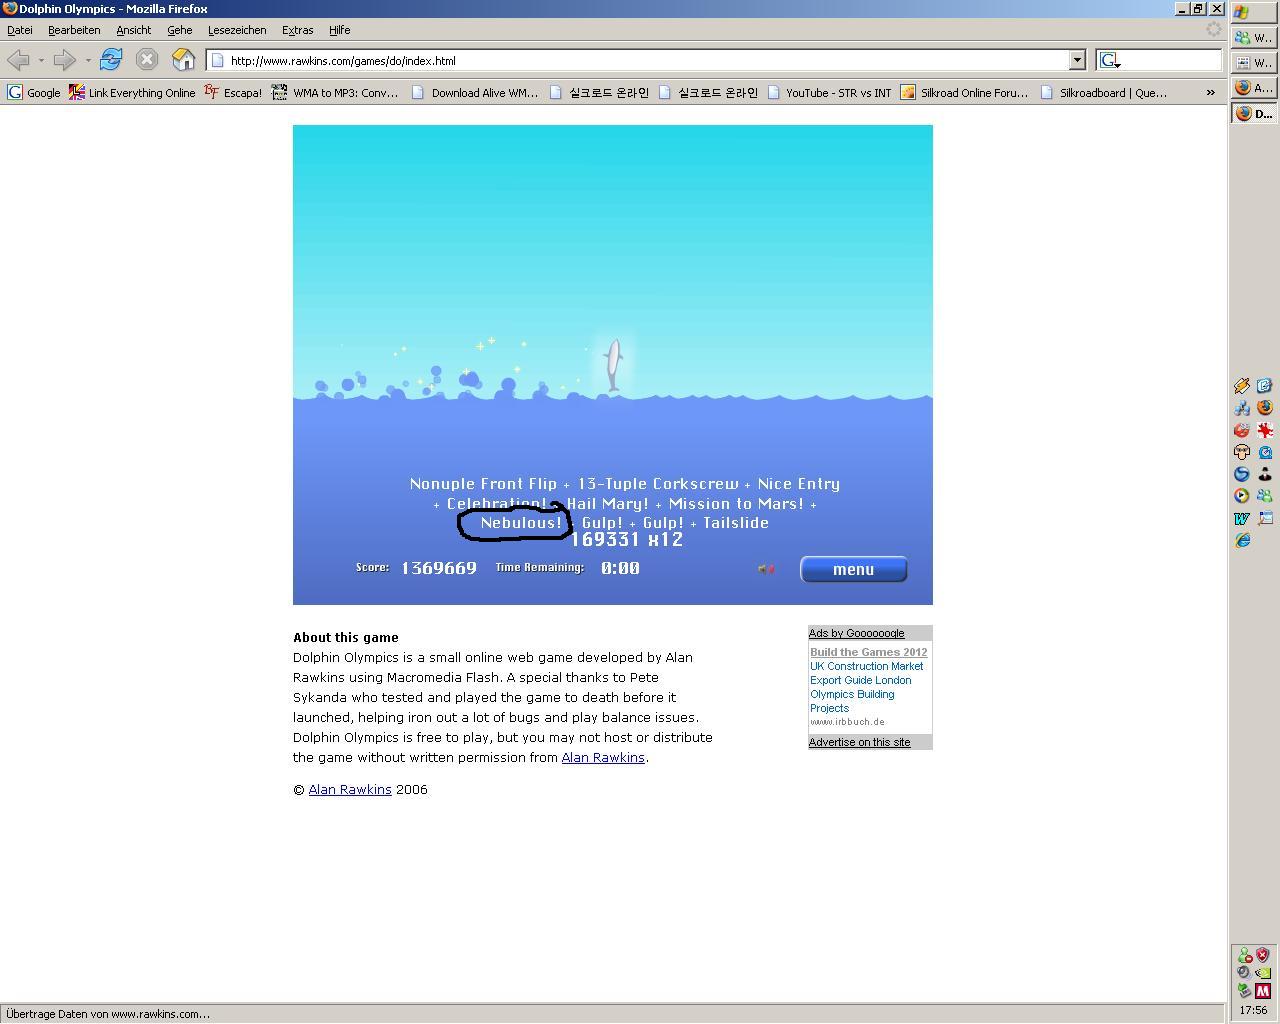Show more bookmarks with the chevron
This screenshot has width=1280, height=1024.
tap(1210, 92)
